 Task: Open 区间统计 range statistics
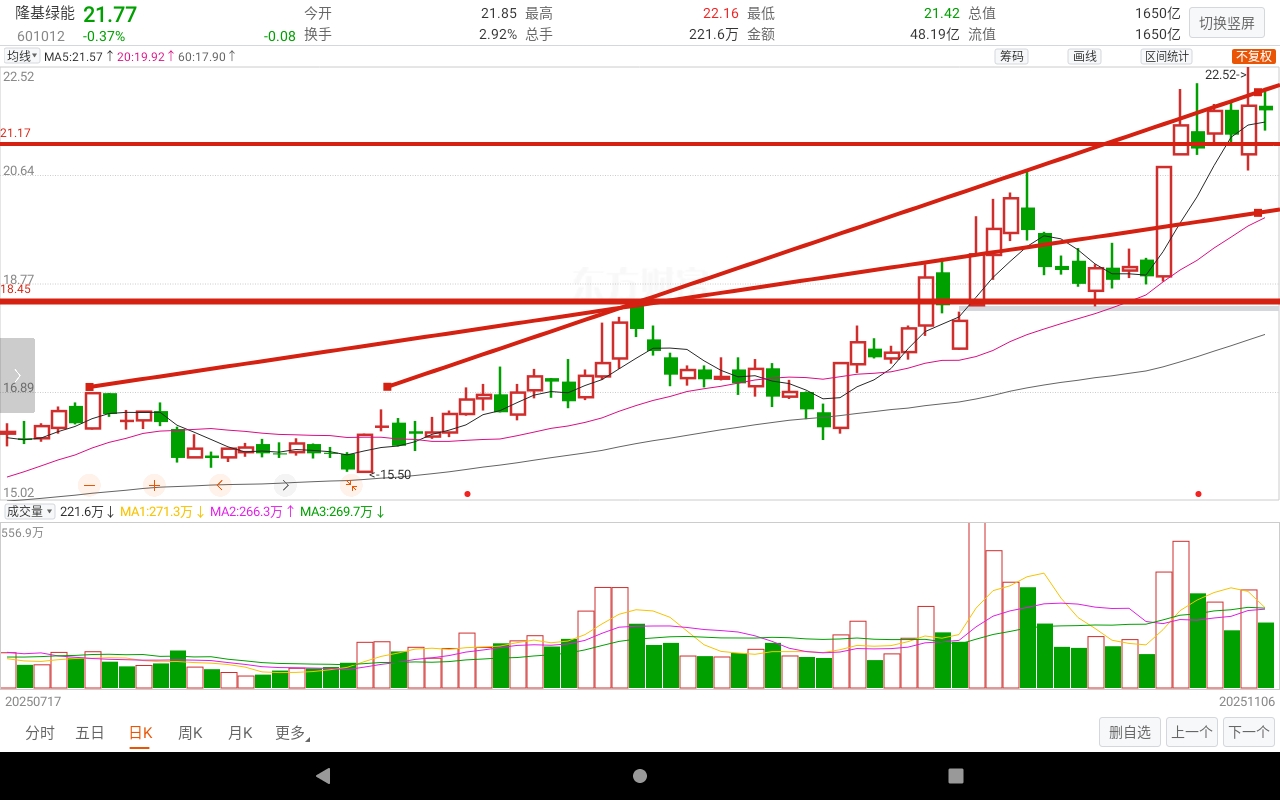point(1167,56)
